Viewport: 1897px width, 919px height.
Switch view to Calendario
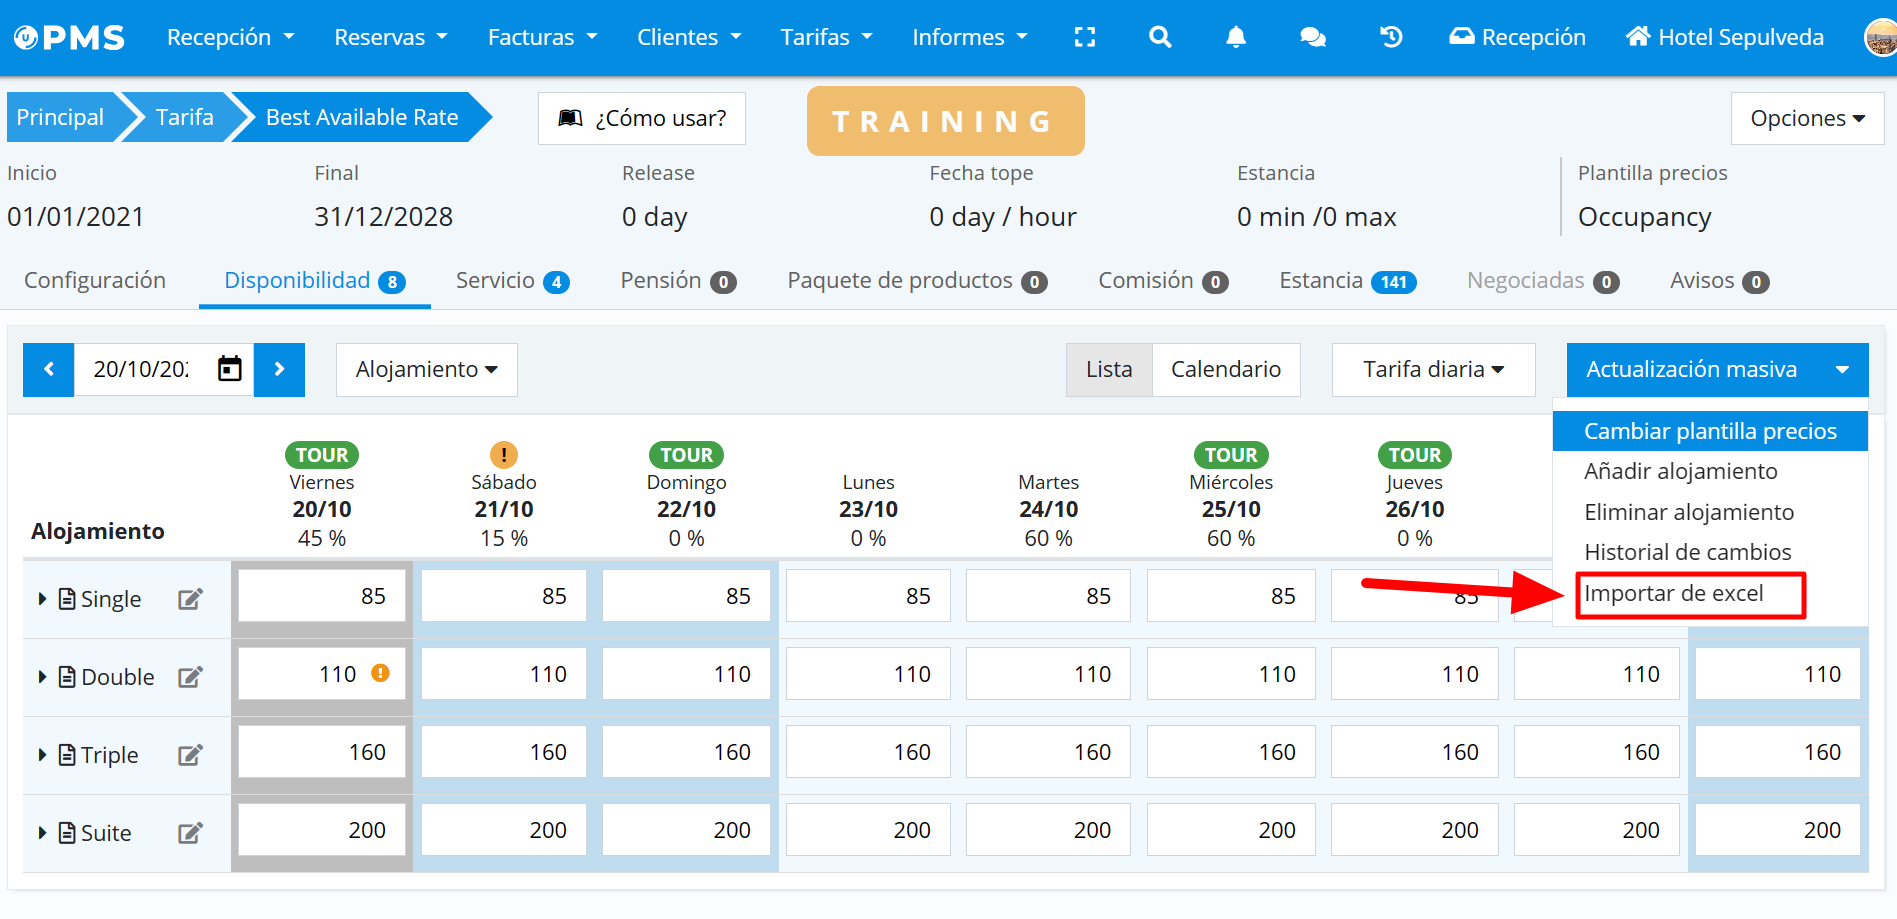point(1225,369)
